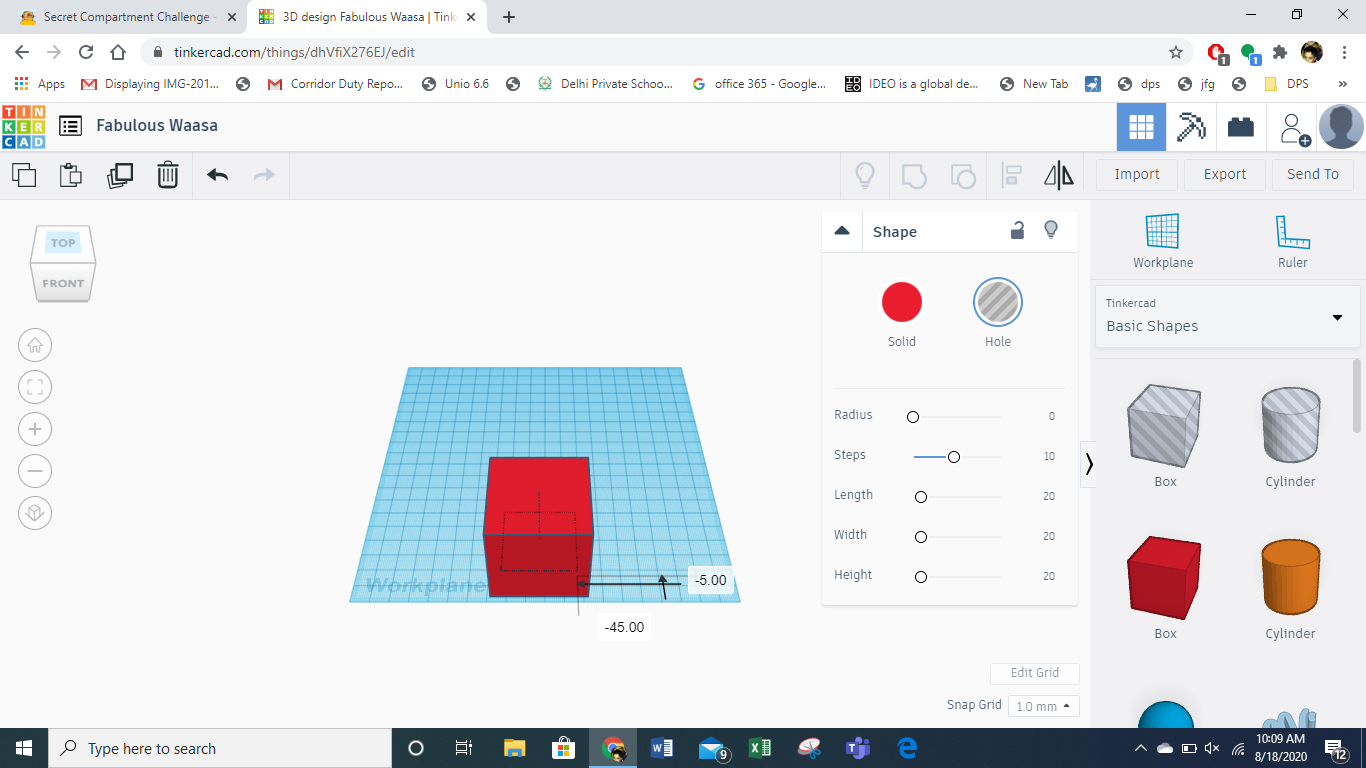Image resolution: width=1366 pixels, height=768 pixels.
Task: Click the -45.00 dimension value
Action: pyautogui.click(x=625, y=628)
